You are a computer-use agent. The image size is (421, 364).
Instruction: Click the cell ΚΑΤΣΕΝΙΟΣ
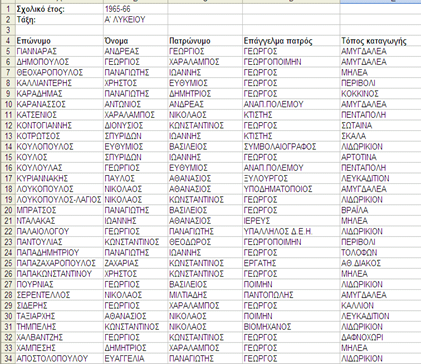[59, 115]
